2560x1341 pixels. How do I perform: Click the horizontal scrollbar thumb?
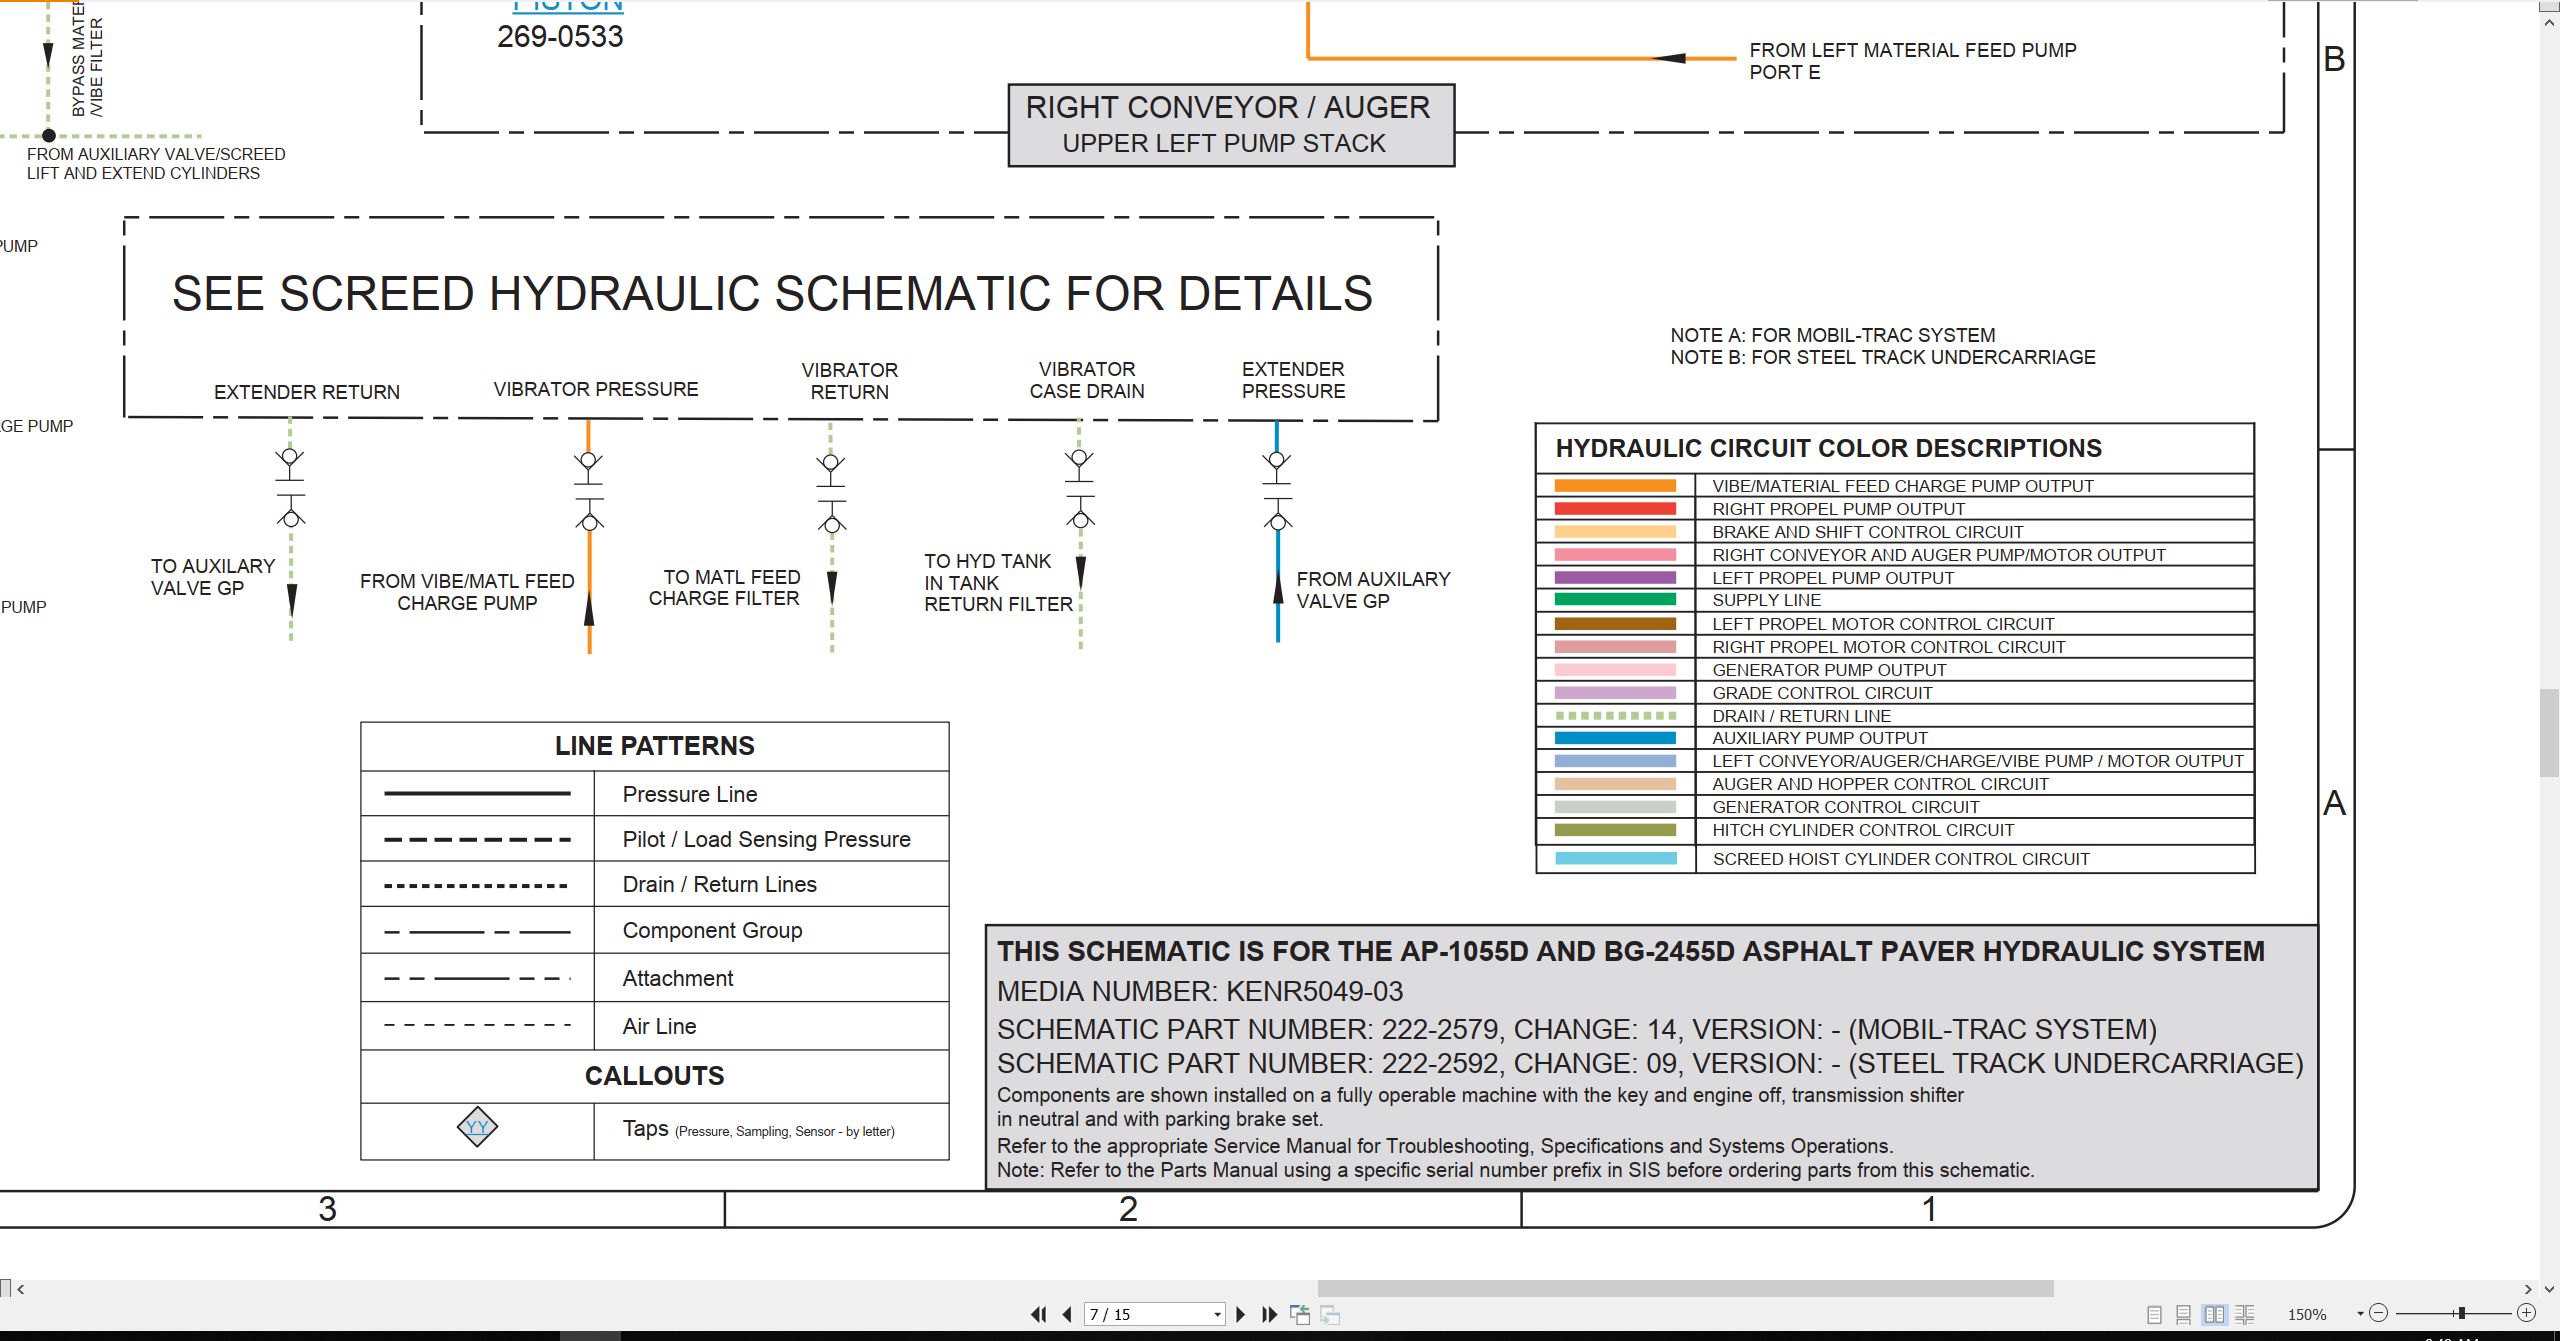pos(1685,1288)
